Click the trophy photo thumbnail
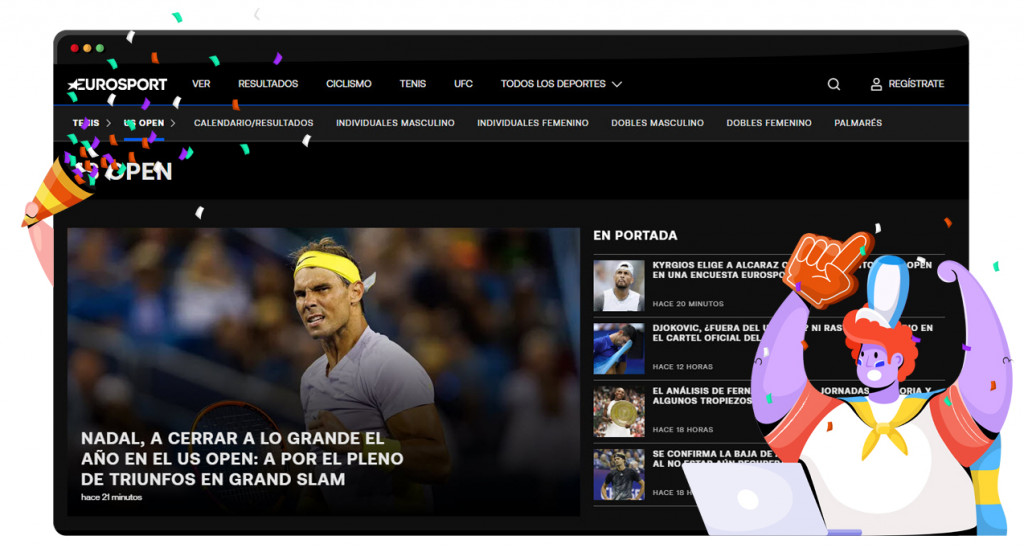The height and width of the screenshot is (548, 1024). (619, 411)
